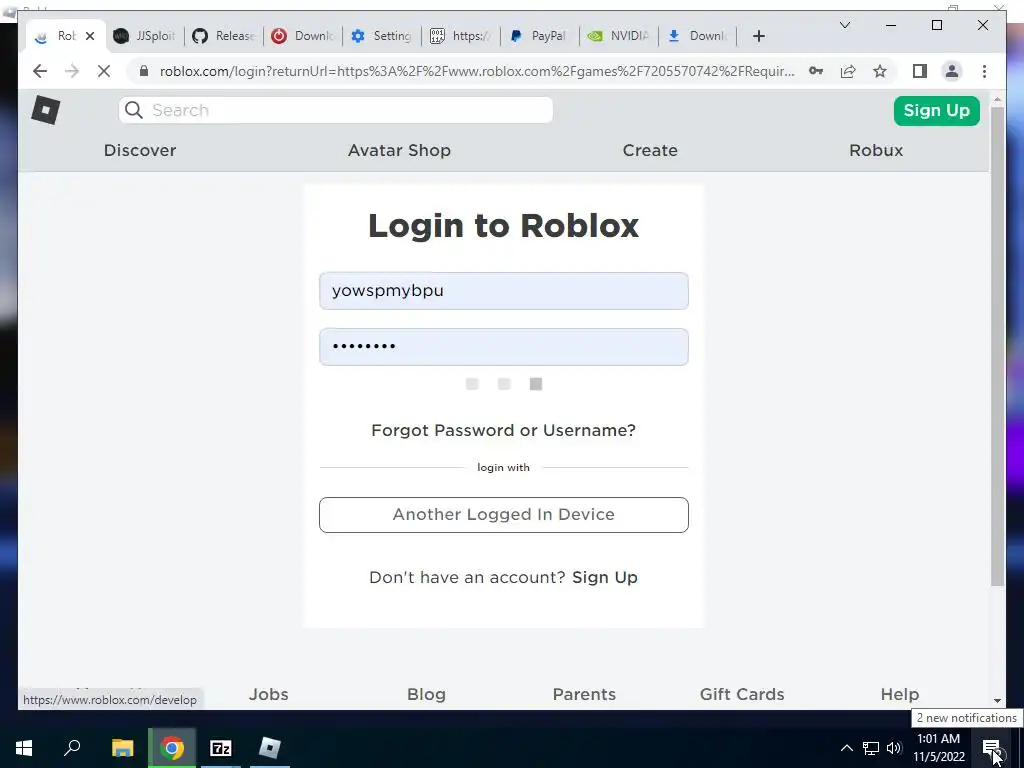Switch to Settings tab

pyautogui.click(x=381, y=36)
